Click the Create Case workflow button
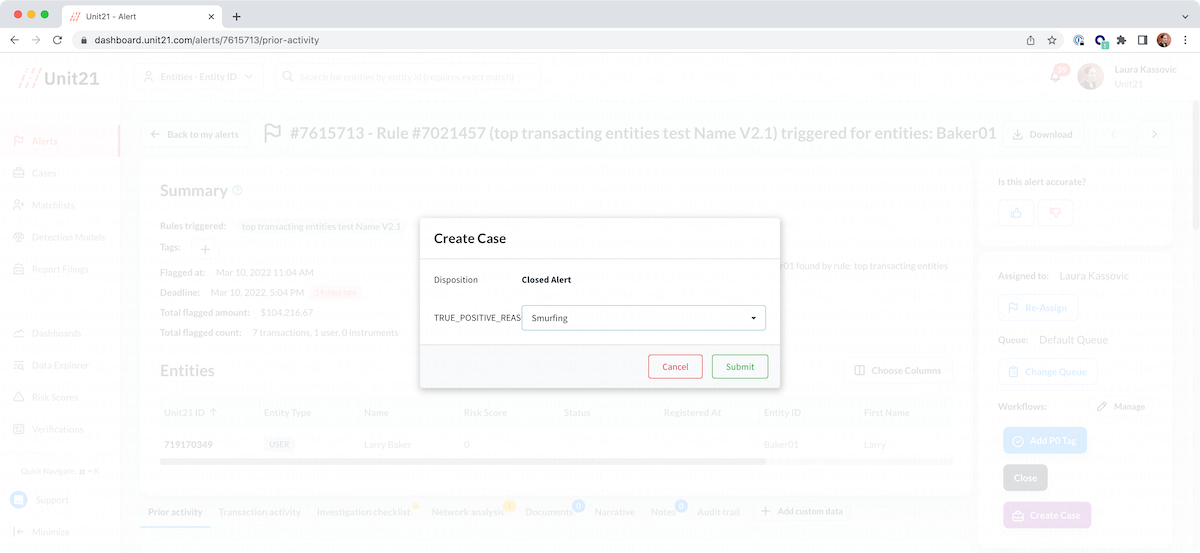The height and width of the screenshot is (553, 1200). pos(1047,515)
